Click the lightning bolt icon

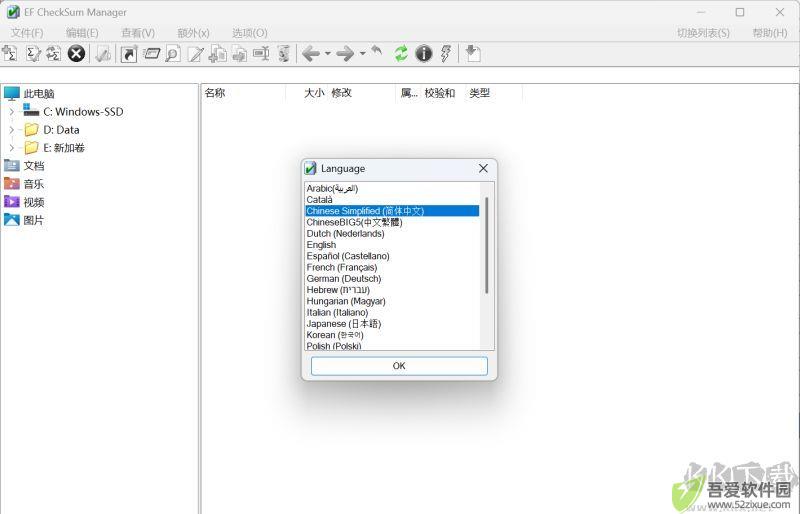446,53
